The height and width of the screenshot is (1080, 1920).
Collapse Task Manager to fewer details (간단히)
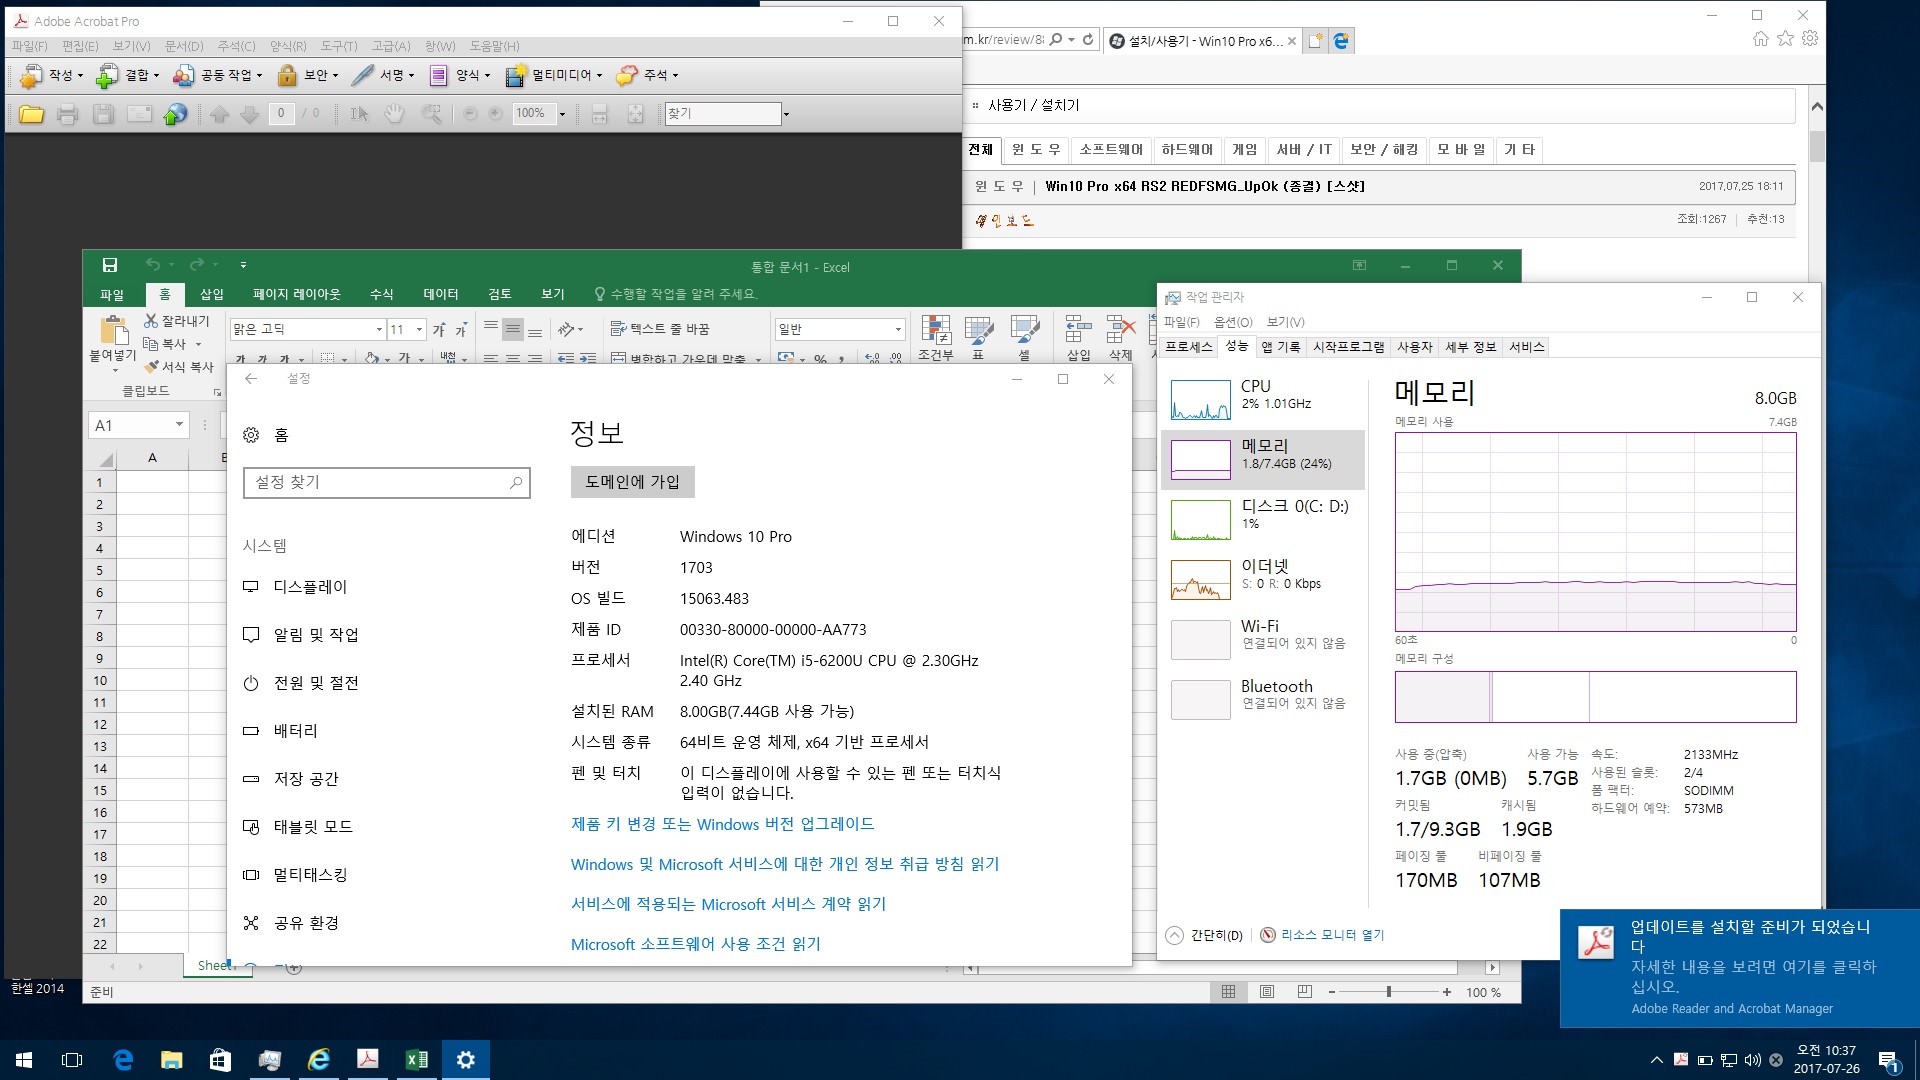pos(1205,935)
